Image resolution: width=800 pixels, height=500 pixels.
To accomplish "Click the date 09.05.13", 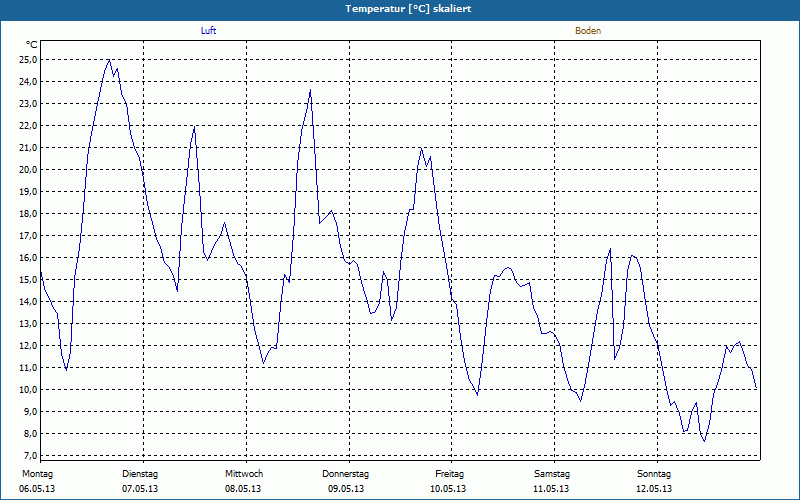I will coord(346,489).
